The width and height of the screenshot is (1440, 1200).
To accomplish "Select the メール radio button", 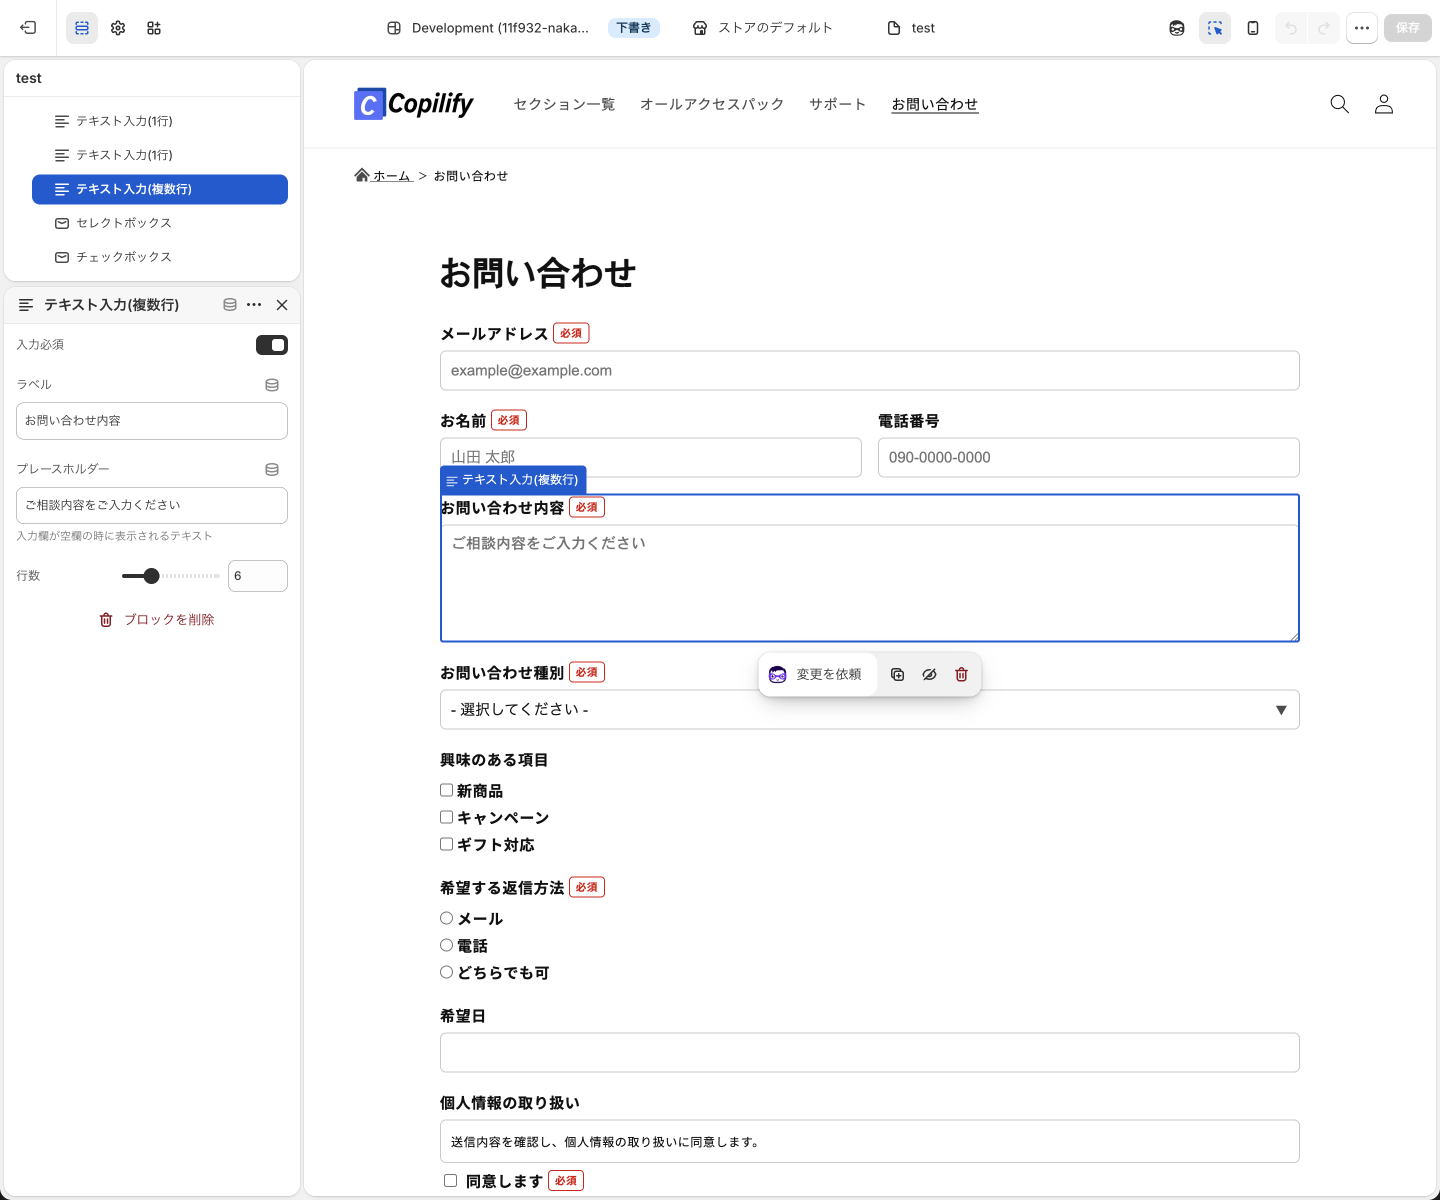I will (447, 918).
